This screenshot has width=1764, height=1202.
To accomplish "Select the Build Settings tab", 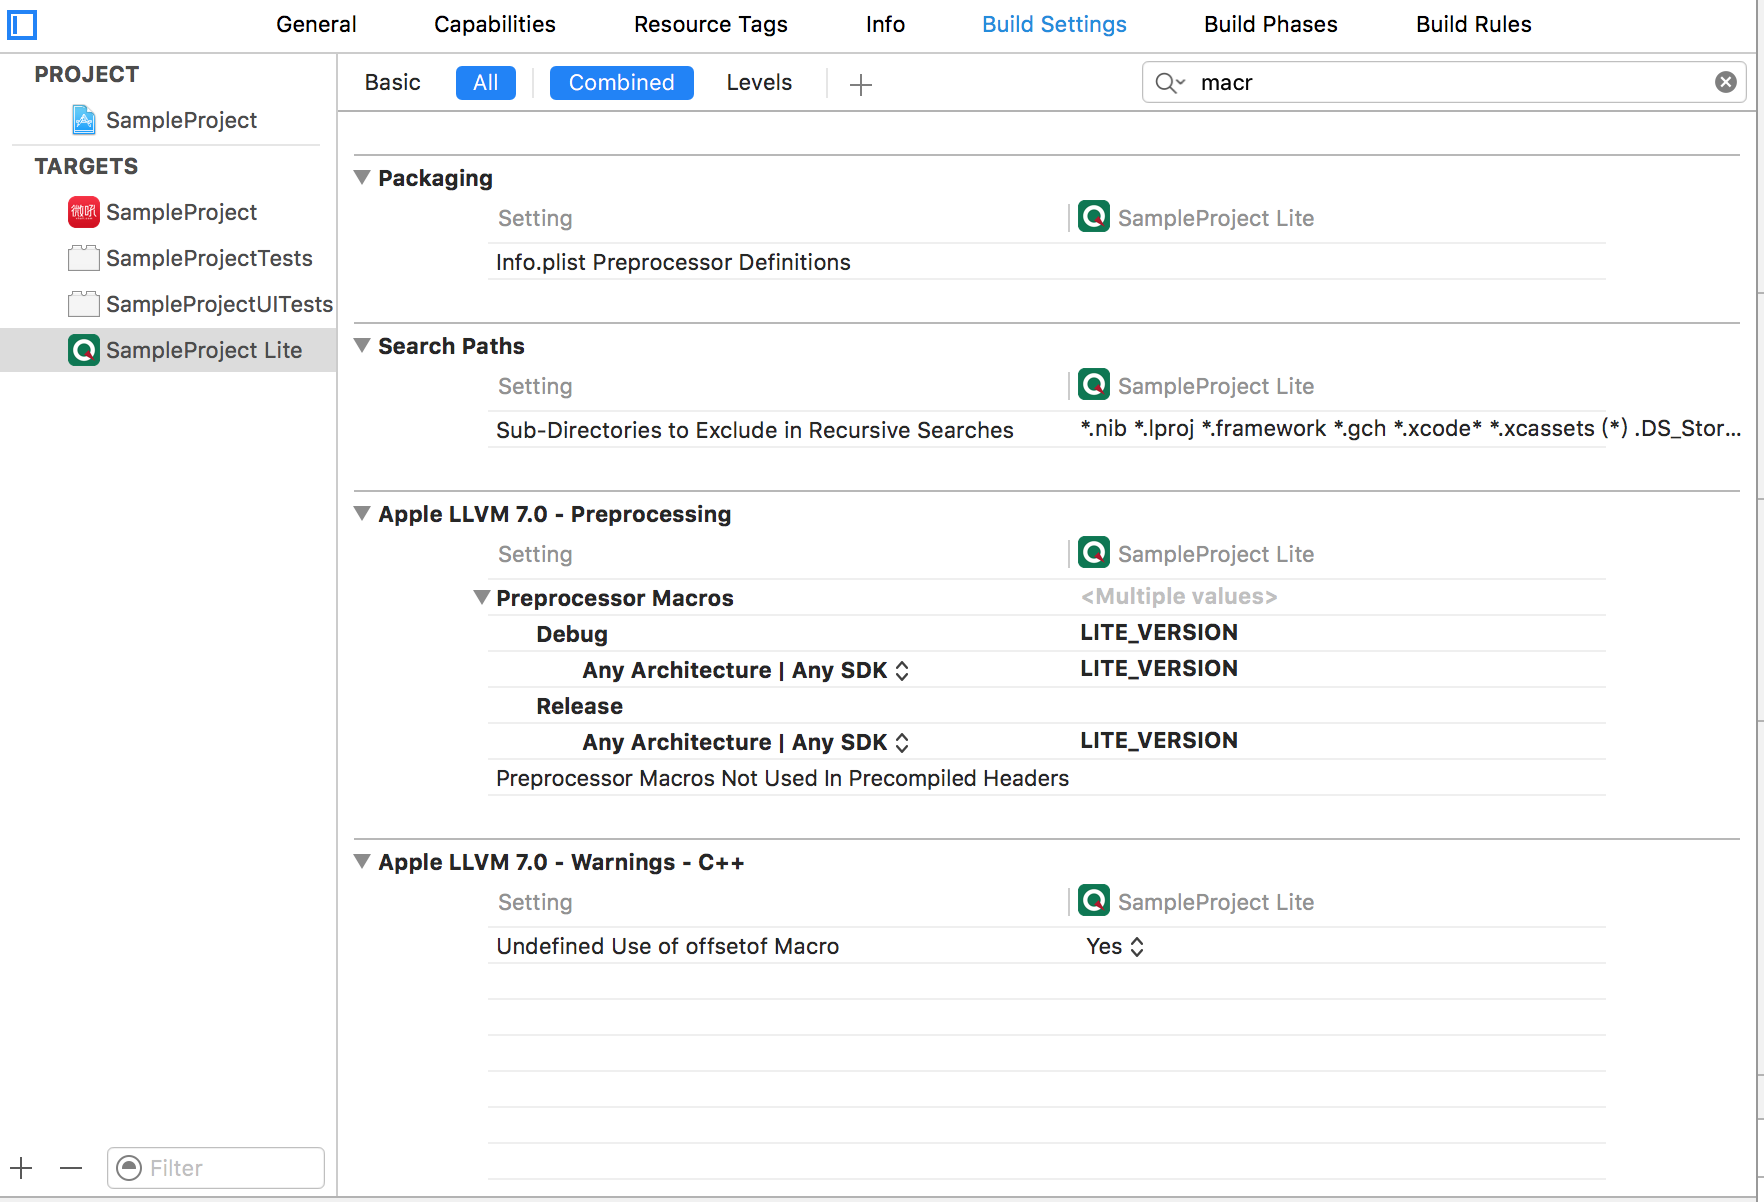I will pyautogui.click(x=1054, y=24).
